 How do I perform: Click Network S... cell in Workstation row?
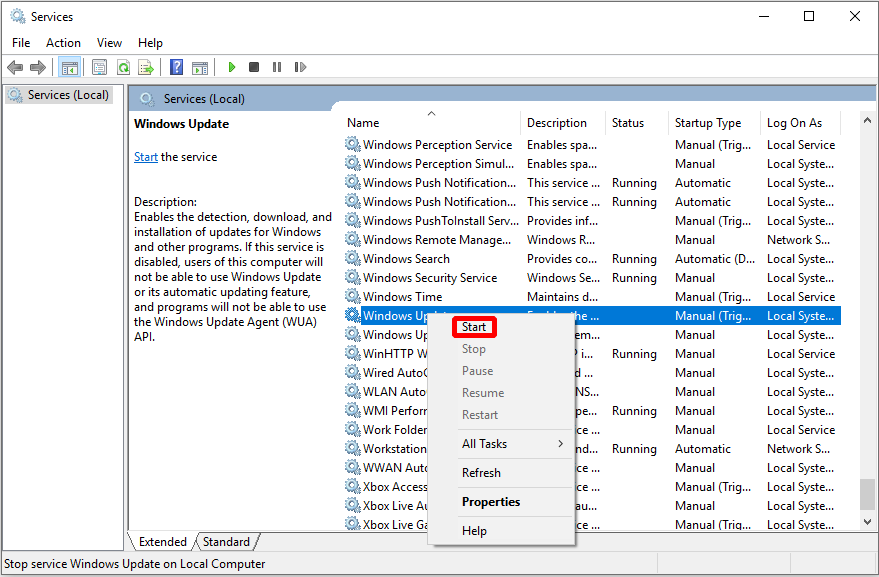click(798, 449)
